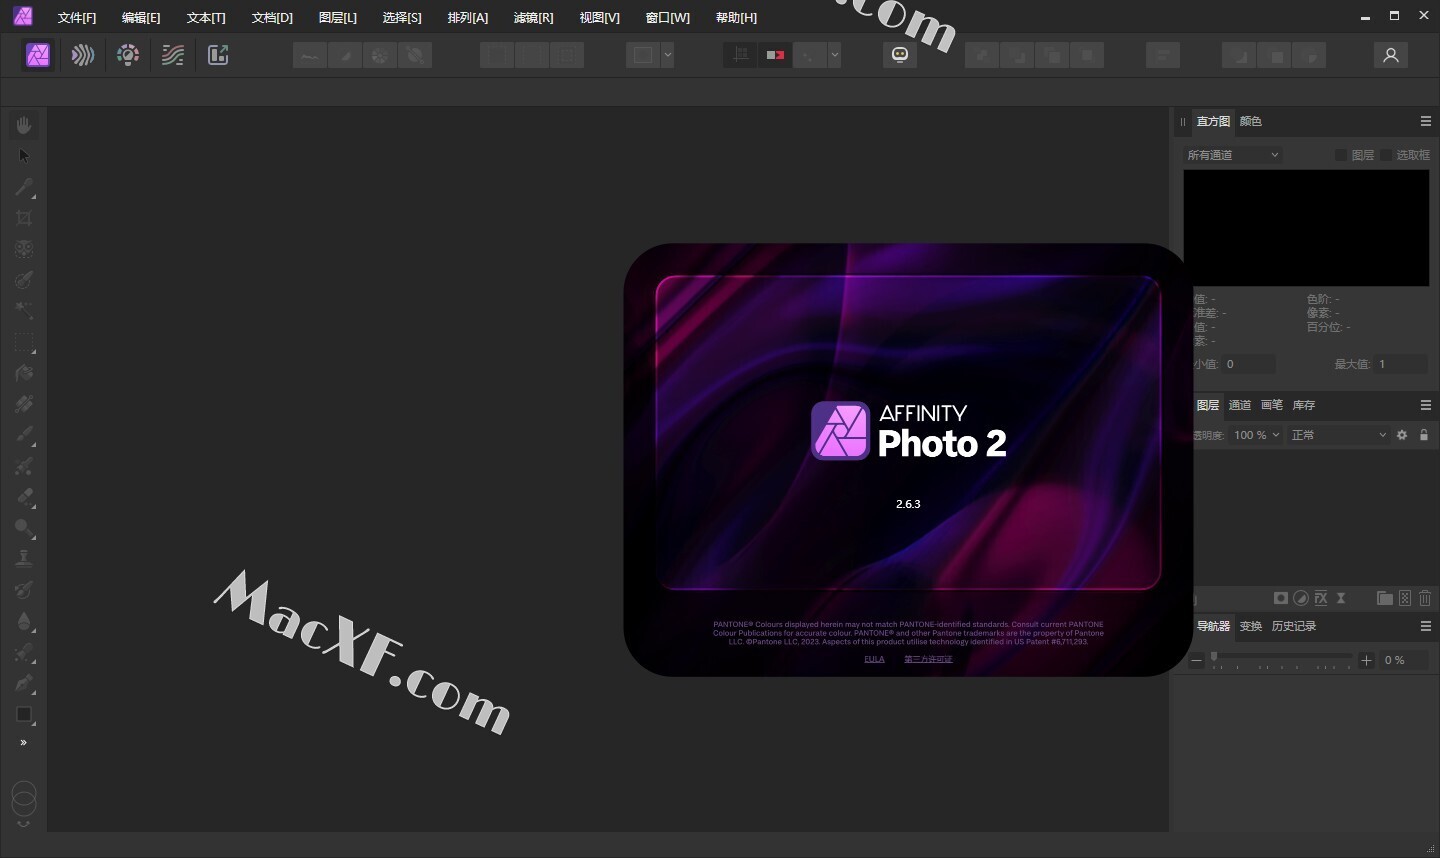Image resolution: width=1440 pixels, height=858 pixels.
Task: Open the 所有通道 channel dropdown
Action: (1232, 155)
